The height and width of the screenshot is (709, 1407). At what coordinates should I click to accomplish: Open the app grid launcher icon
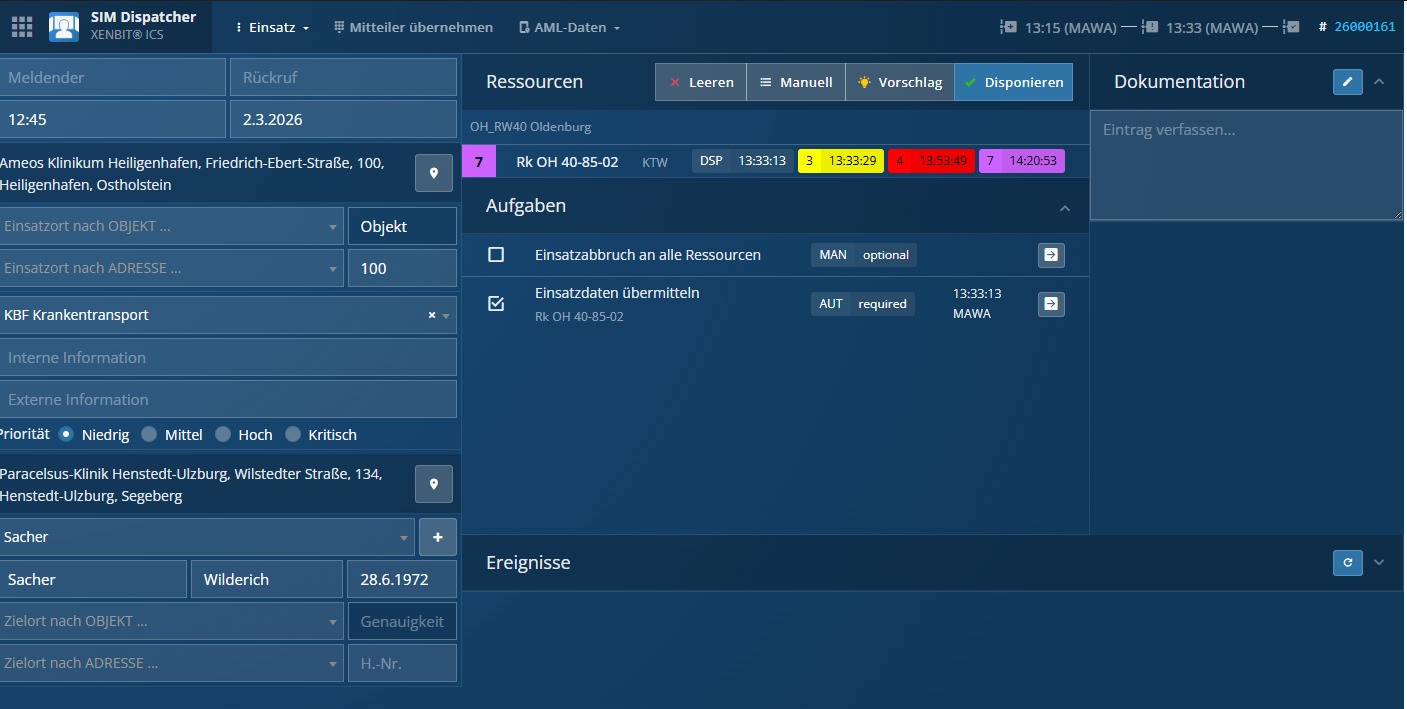pos(22,27)
